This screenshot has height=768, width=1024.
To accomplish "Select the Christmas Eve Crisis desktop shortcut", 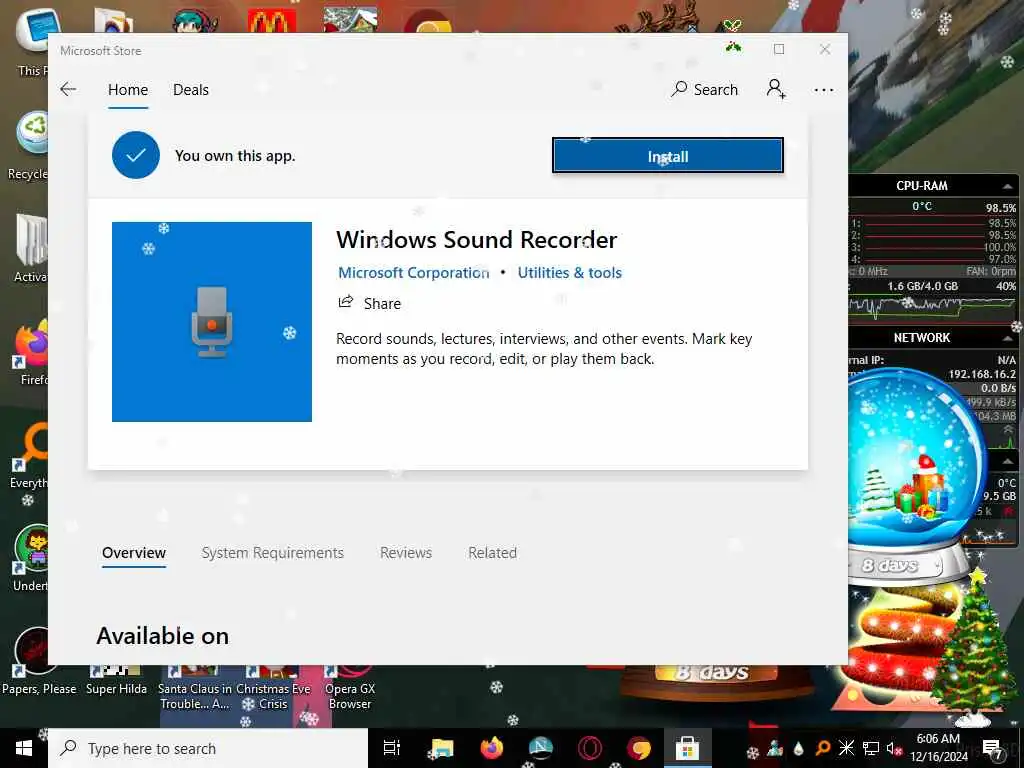I will 273,688.
